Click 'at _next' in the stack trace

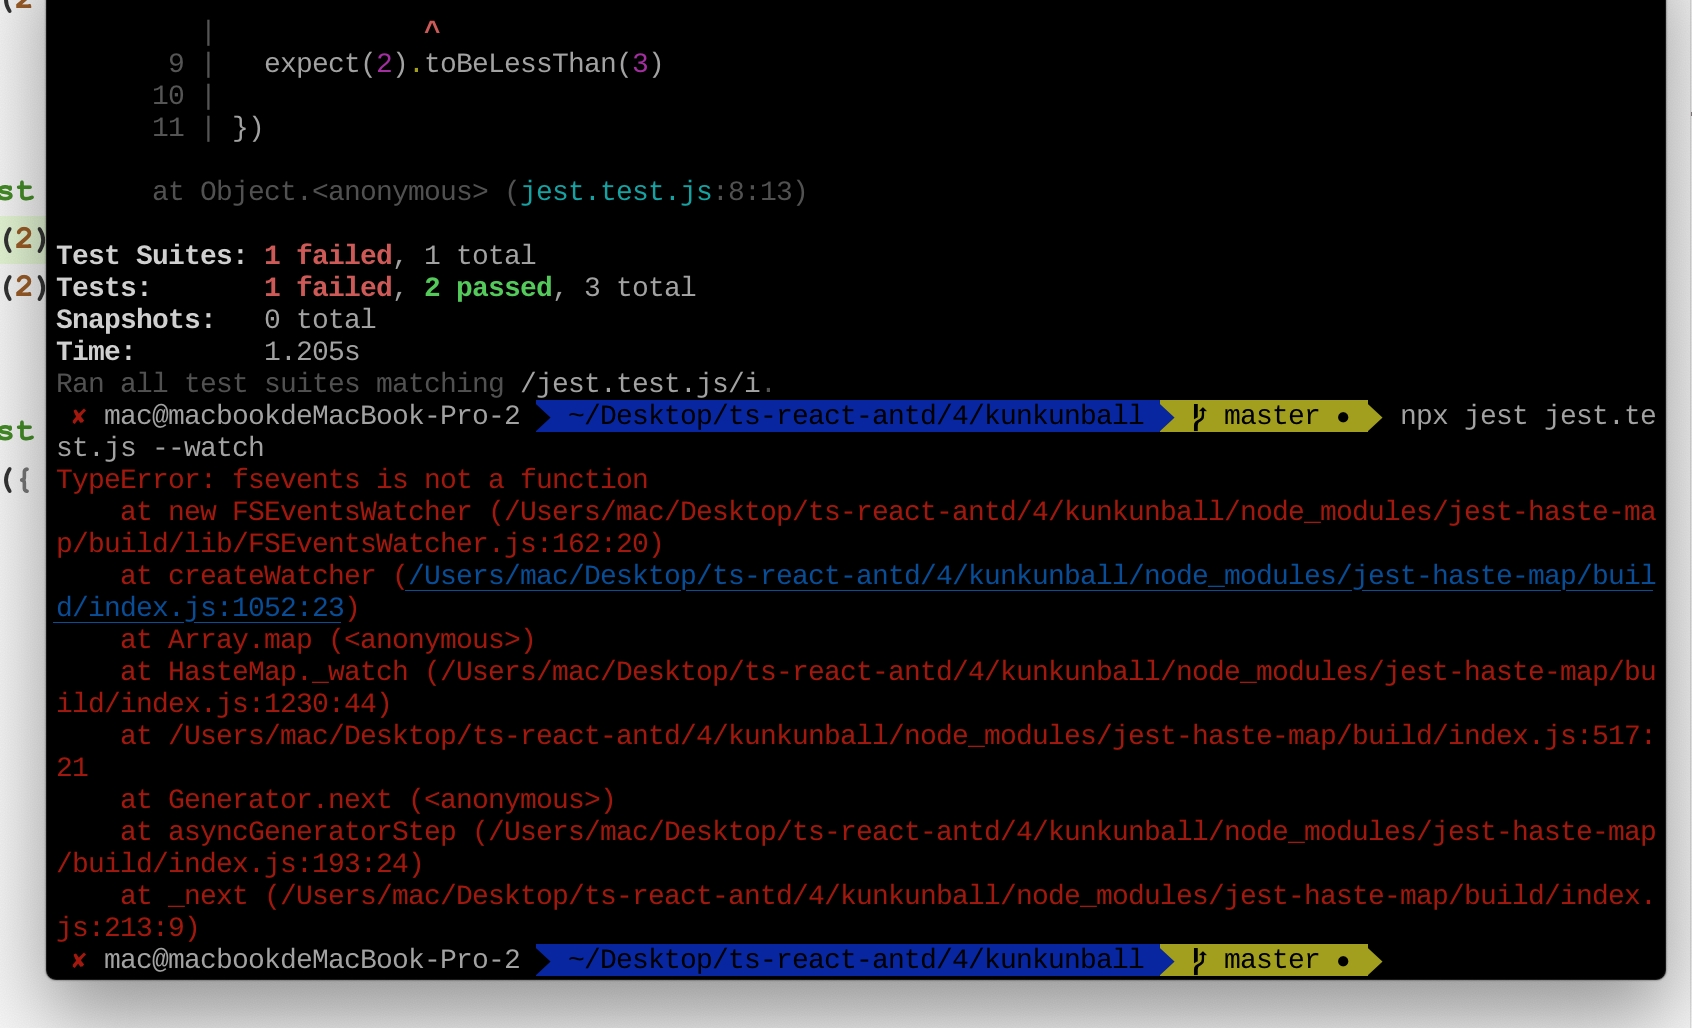(x=184, y=896)
